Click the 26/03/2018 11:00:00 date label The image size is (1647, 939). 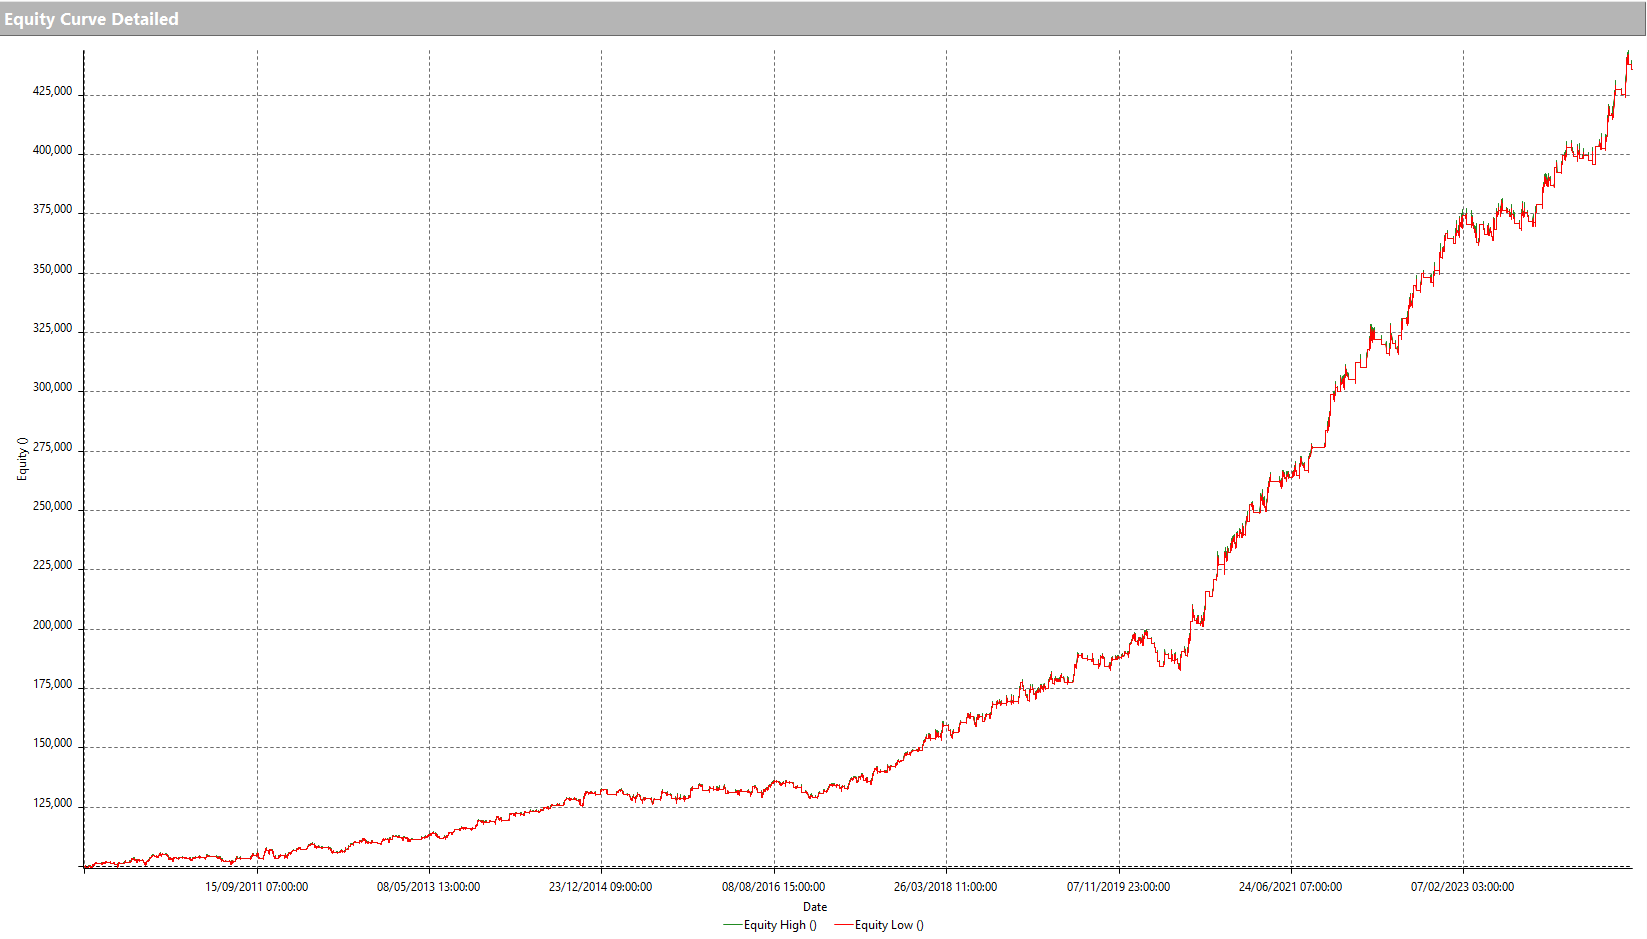click(945, 887)
